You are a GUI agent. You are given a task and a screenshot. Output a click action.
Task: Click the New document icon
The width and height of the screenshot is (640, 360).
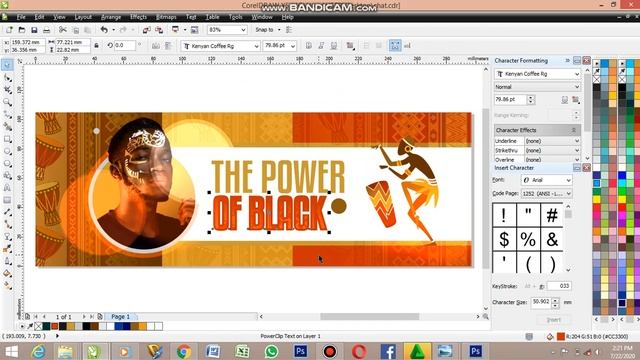[9, 30]
